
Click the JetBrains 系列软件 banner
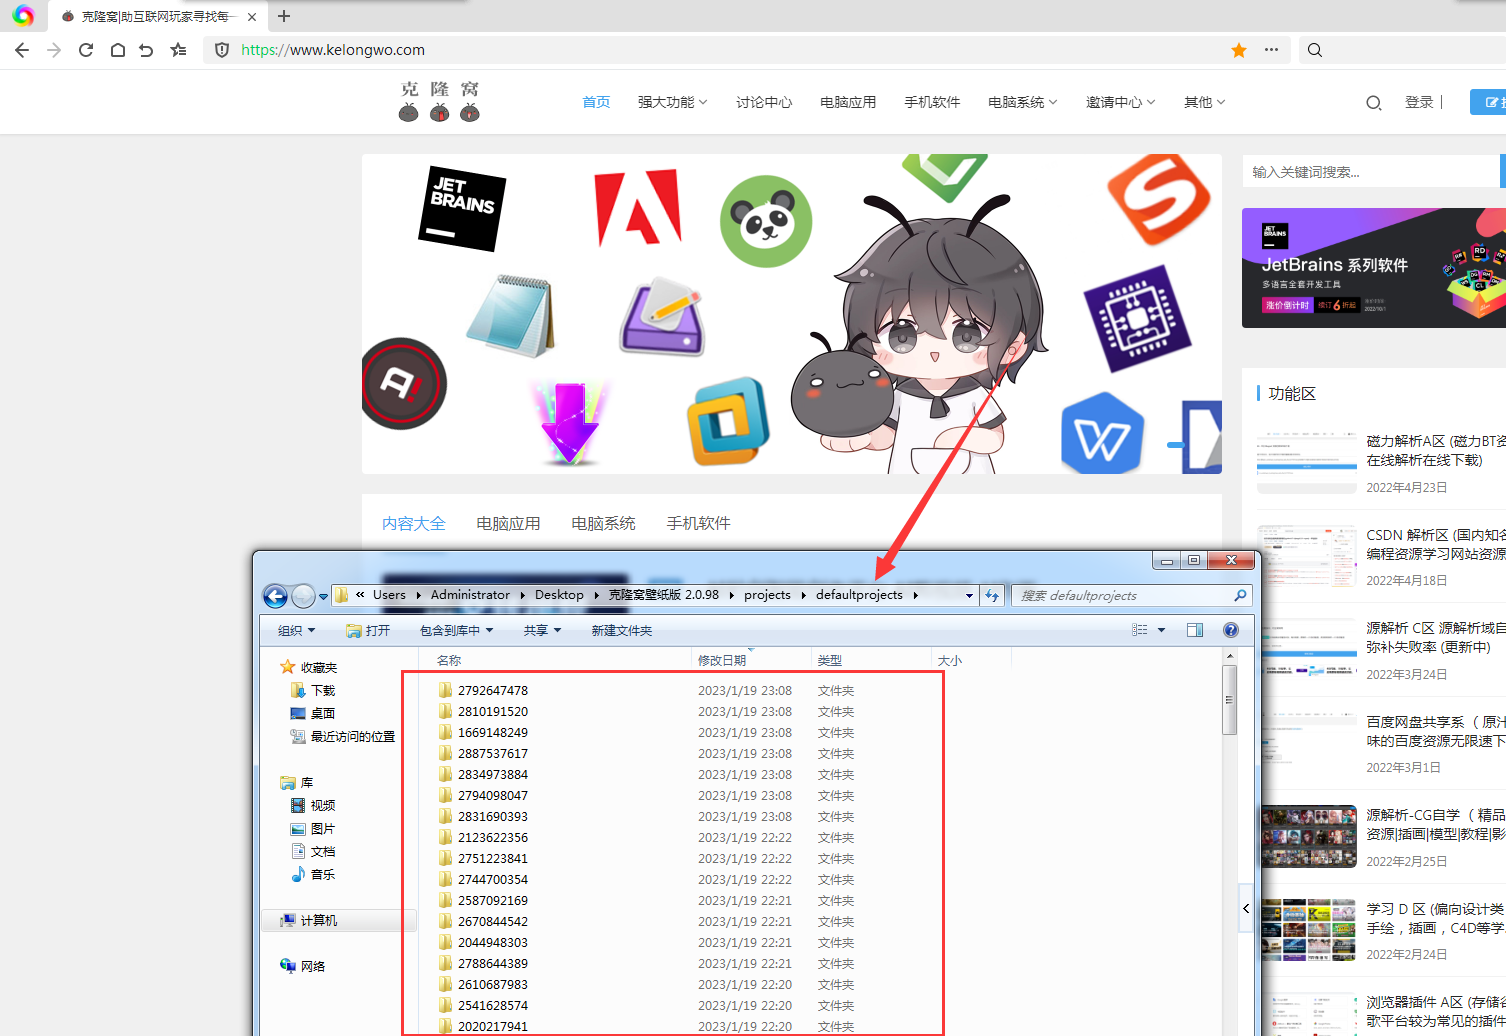coord(1374,268)
